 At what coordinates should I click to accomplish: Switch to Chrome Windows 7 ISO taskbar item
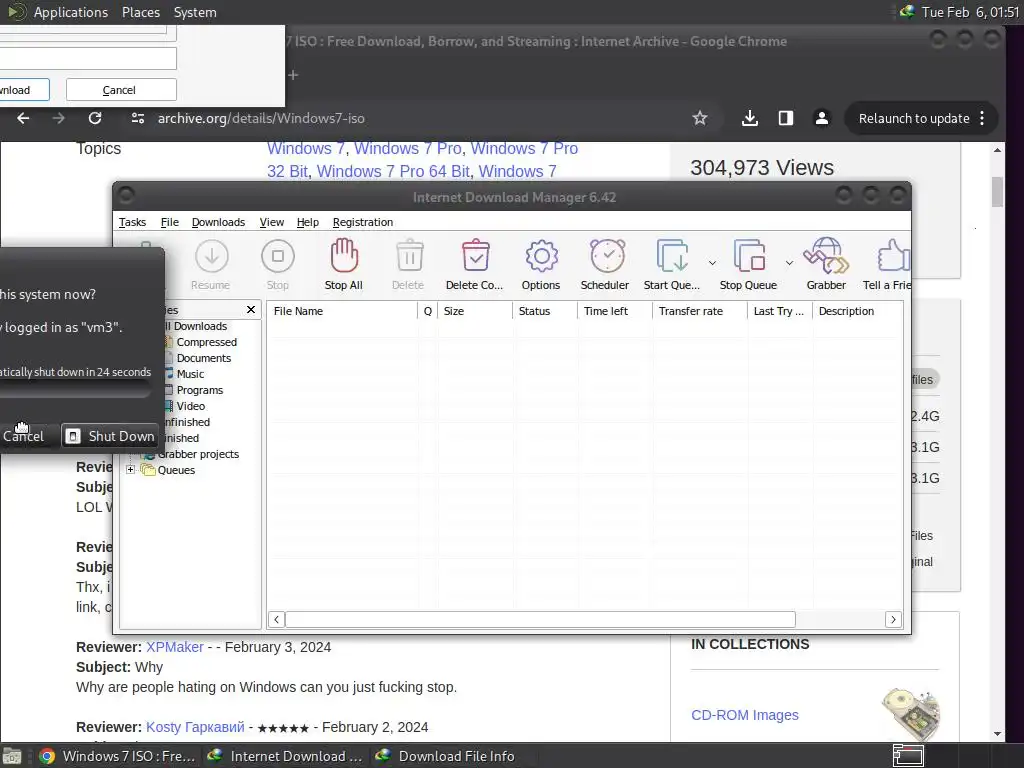[x=118, y=756]
